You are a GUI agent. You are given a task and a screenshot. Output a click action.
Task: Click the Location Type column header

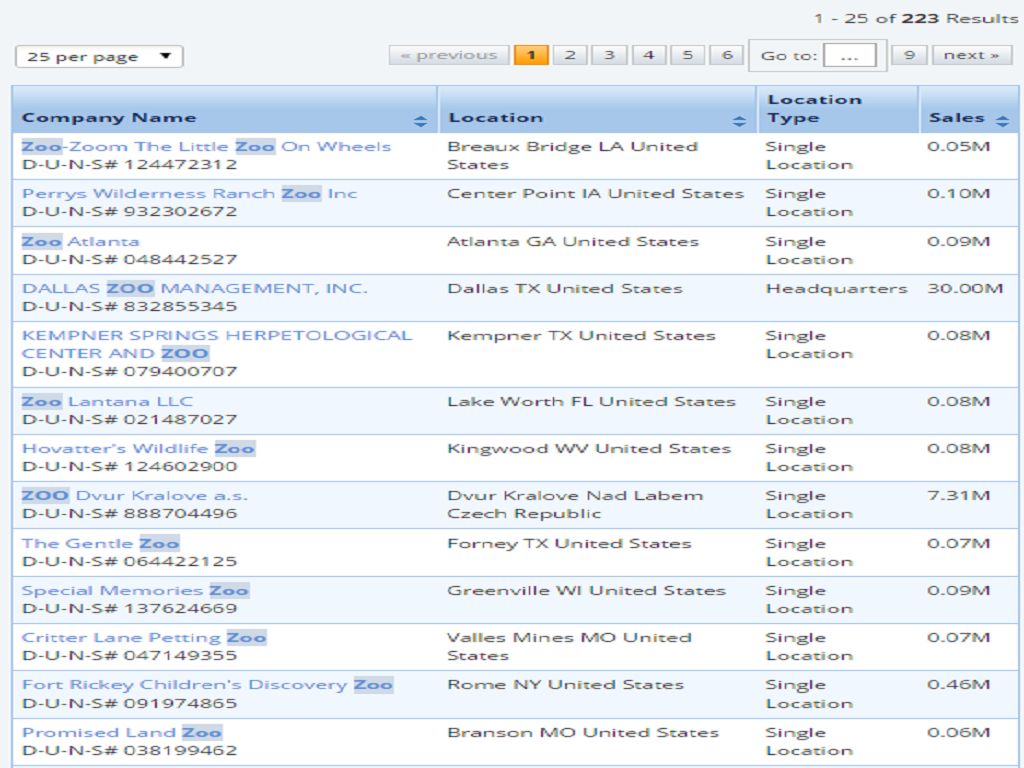click(x=814, y=109)
